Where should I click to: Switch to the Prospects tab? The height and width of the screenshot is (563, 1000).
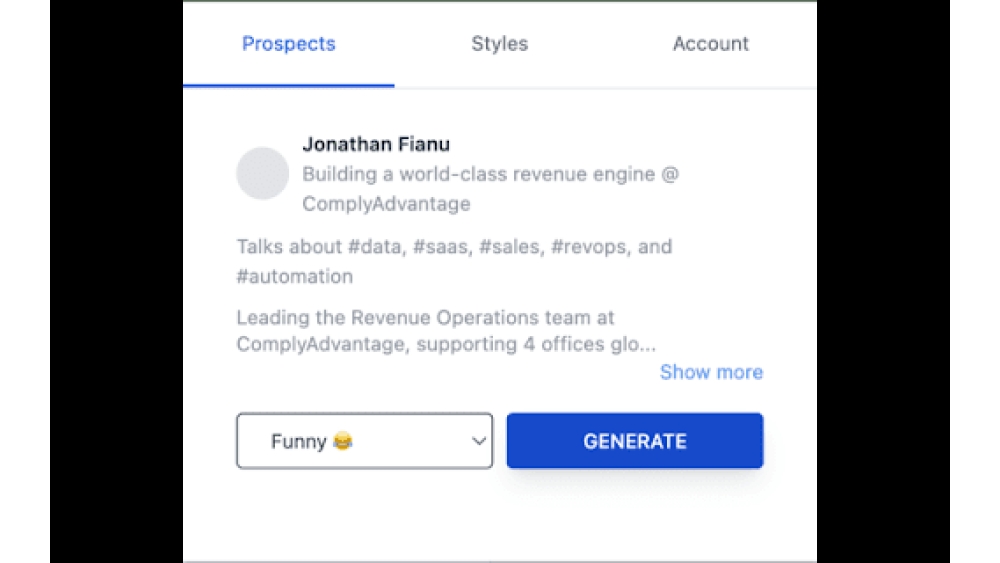coord(289,44)
